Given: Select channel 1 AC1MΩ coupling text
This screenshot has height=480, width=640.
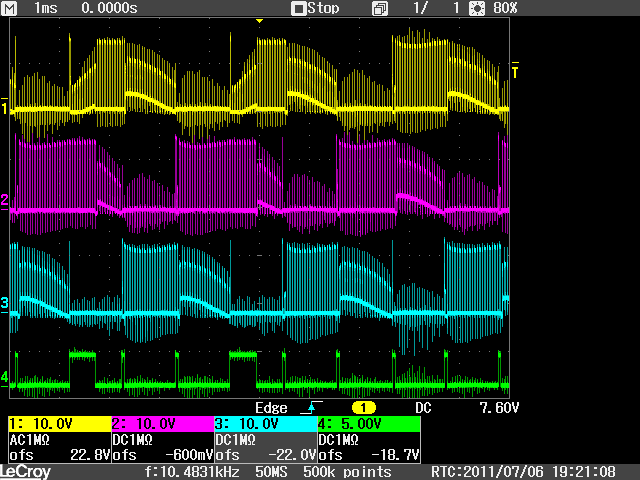Looking at the screenshot, I should coord(29,440).
